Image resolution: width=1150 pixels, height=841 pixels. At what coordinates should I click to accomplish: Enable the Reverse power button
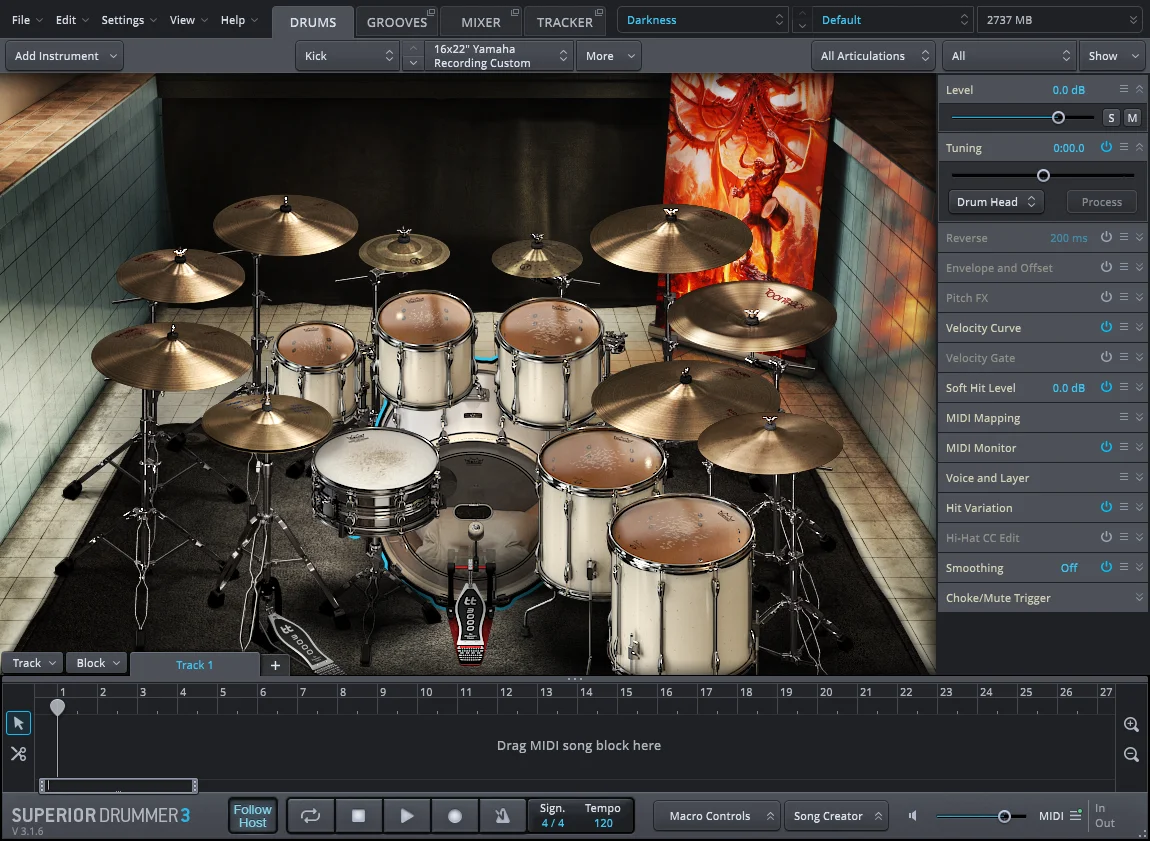[x=1106, y=238]
